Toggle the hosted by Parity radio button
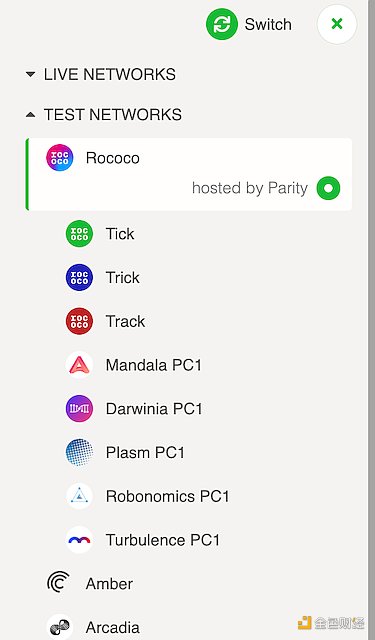 click(328, 188)
